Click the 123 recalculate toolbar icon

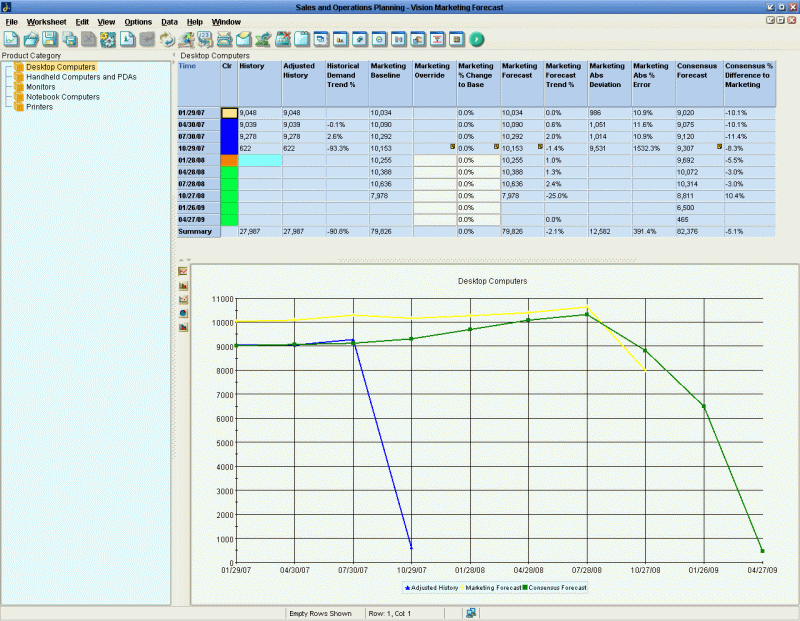click(x=205, y=39)
